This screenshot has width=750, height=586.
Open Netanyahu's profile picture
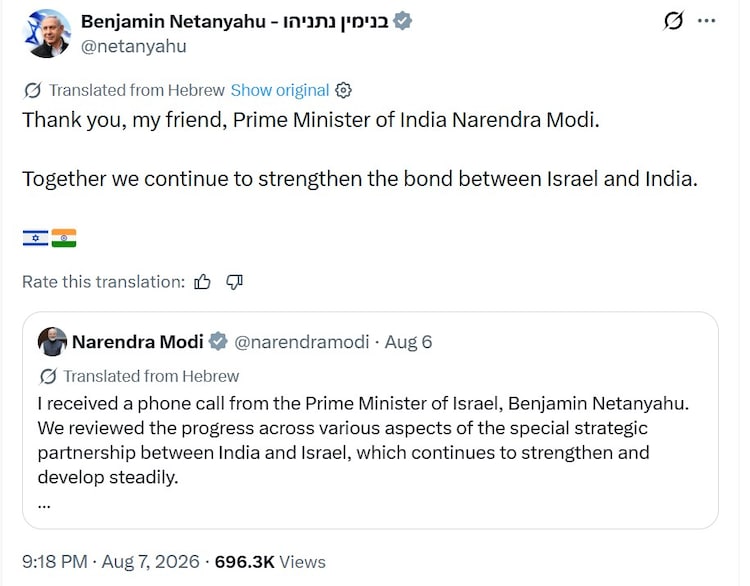(x=46, y=33)
